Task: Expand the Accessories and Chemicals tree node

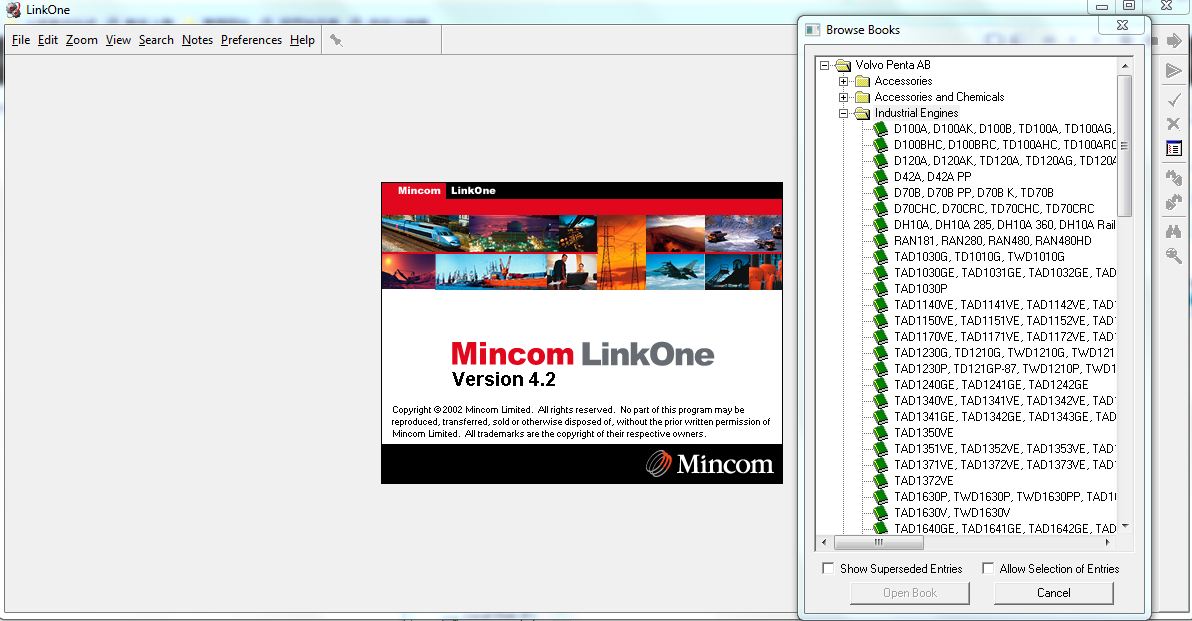Action: pyautogui.click(x=843, y=97)
